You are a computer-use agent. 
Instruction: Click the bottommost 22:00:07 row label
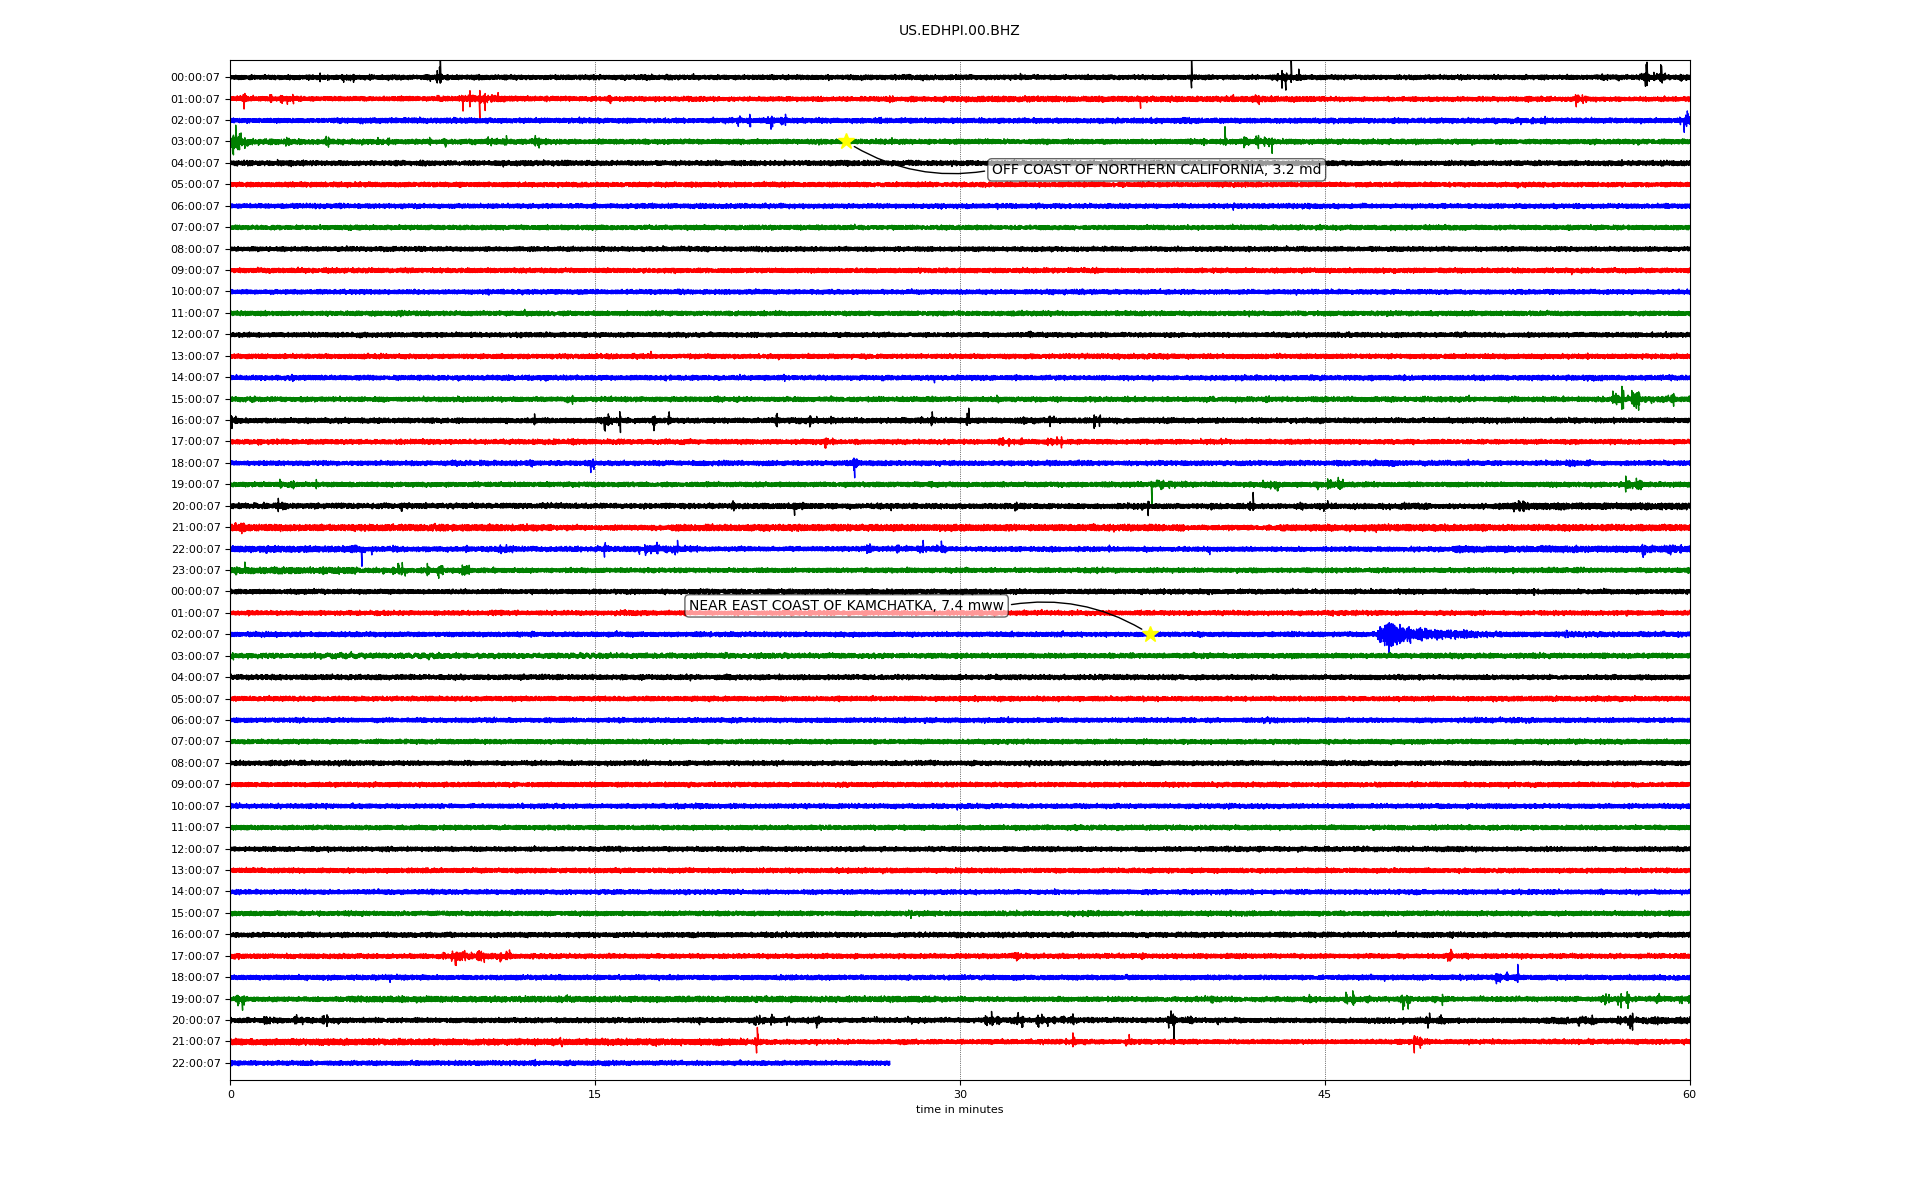tap(195, 1064)
